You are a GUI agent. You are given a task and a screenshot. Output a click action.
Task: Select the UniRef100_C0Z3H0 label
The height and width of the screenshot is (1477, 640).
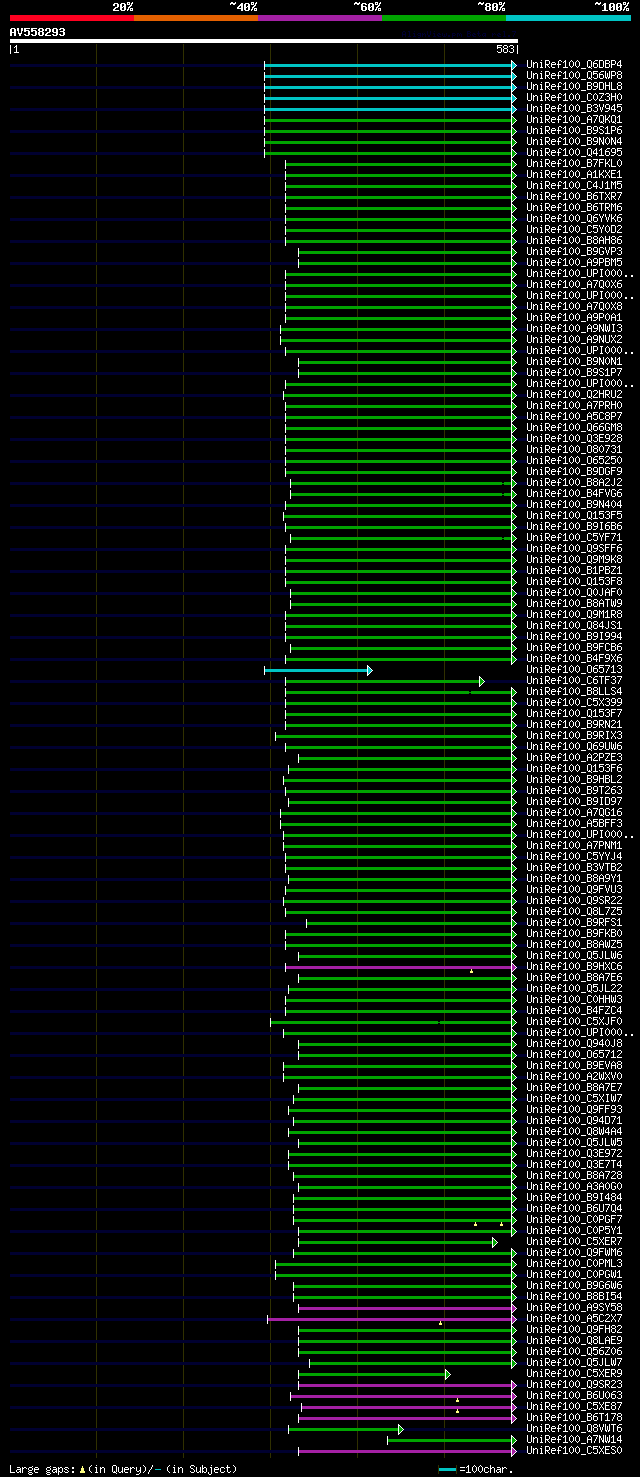(x=574, y=97)
